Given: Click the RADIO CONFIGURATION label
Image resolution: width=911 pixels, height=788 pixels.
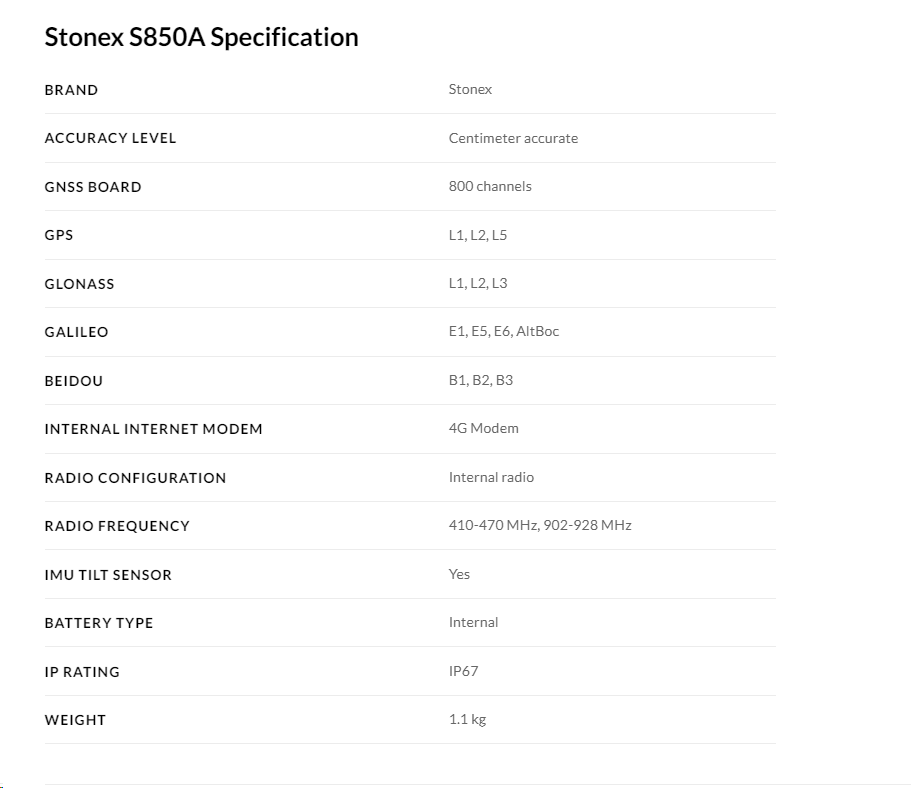Looking at the screenshot, I should coord(135,478).
